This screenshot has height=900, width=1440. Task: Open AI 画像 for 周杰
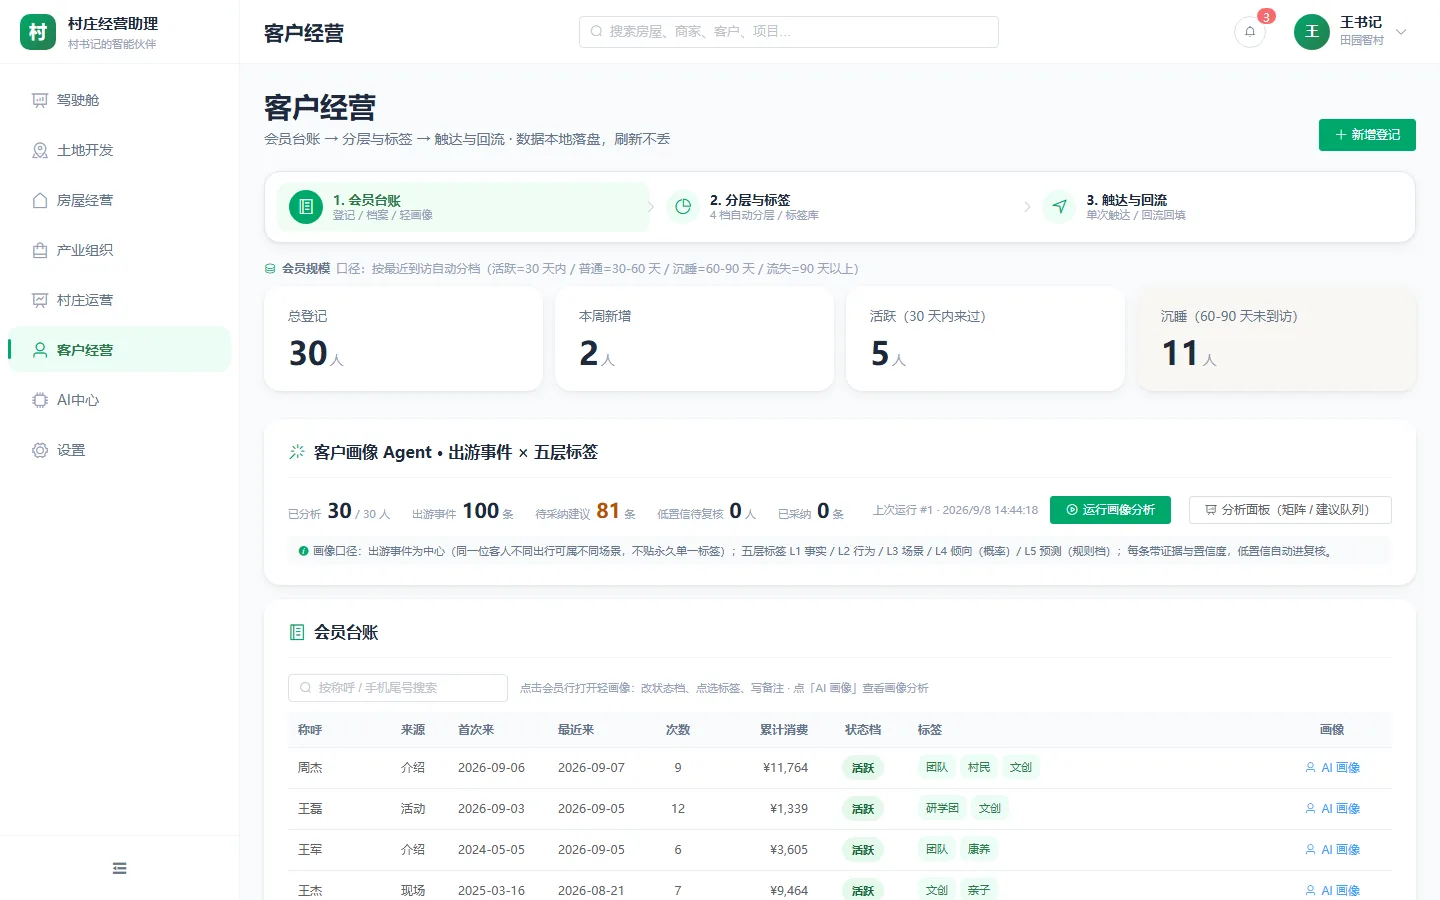[1332, 768]
